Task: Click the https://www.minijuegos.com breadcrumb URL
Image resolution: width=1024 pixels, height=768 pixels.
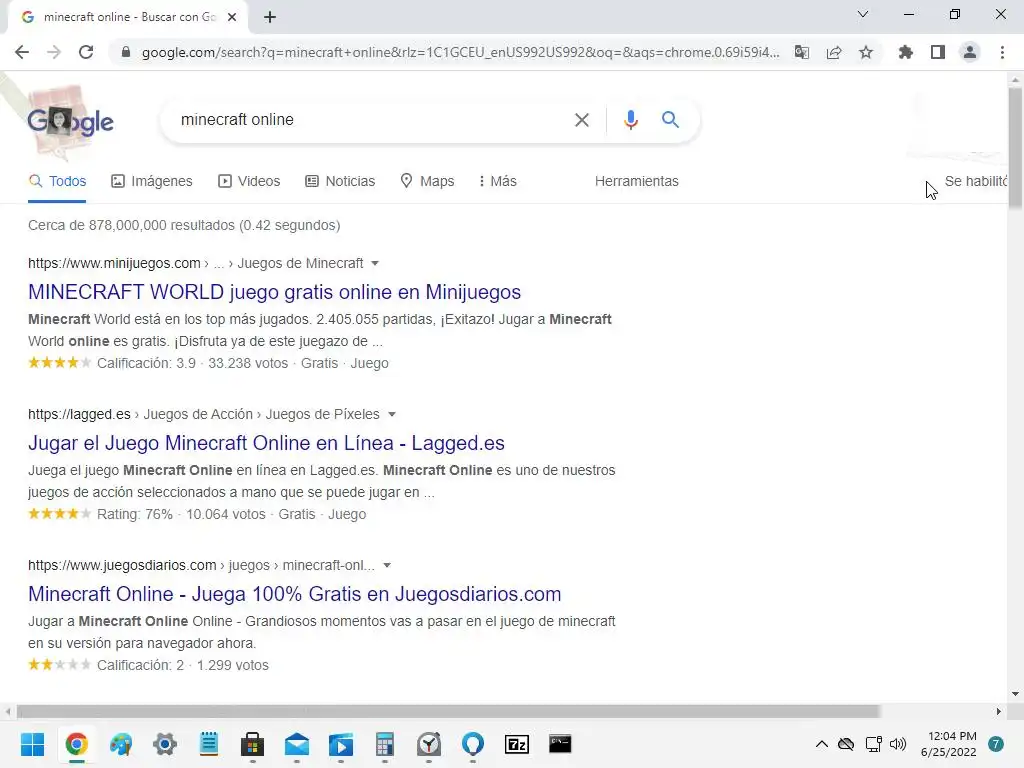Action: pos(114,263)
